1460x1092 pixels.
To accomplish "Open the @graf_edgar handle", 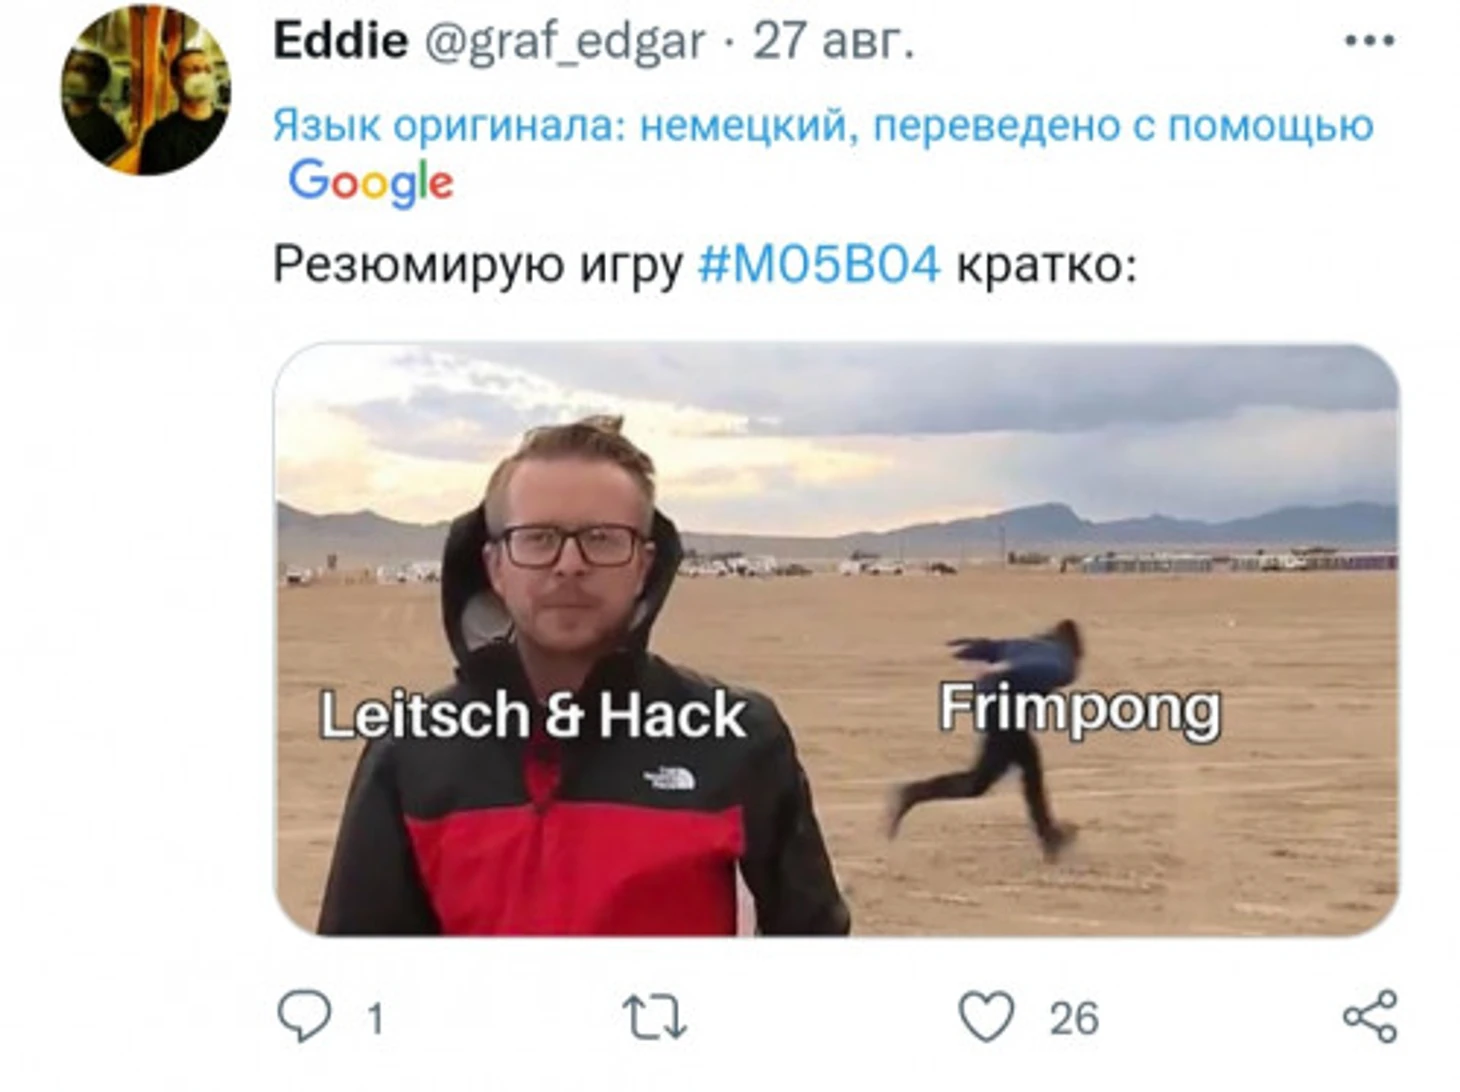I will [565, 43].
